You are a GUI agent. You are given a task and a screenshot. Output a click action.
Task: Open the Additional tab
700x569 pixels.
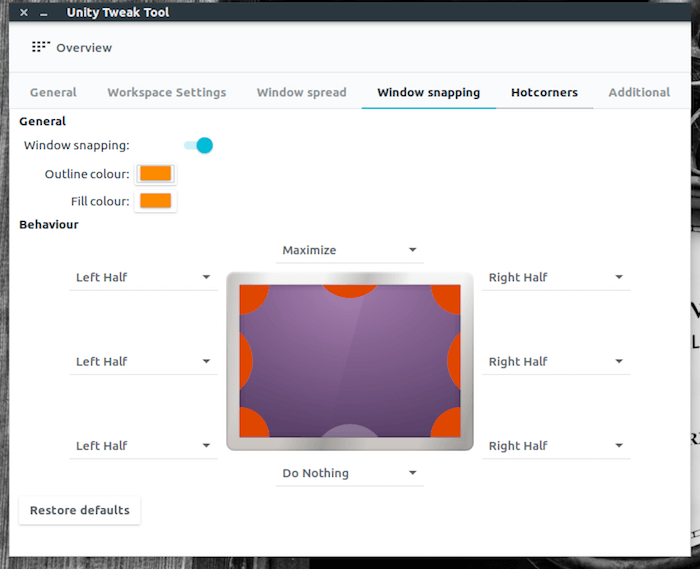click(x=639, y=92)
